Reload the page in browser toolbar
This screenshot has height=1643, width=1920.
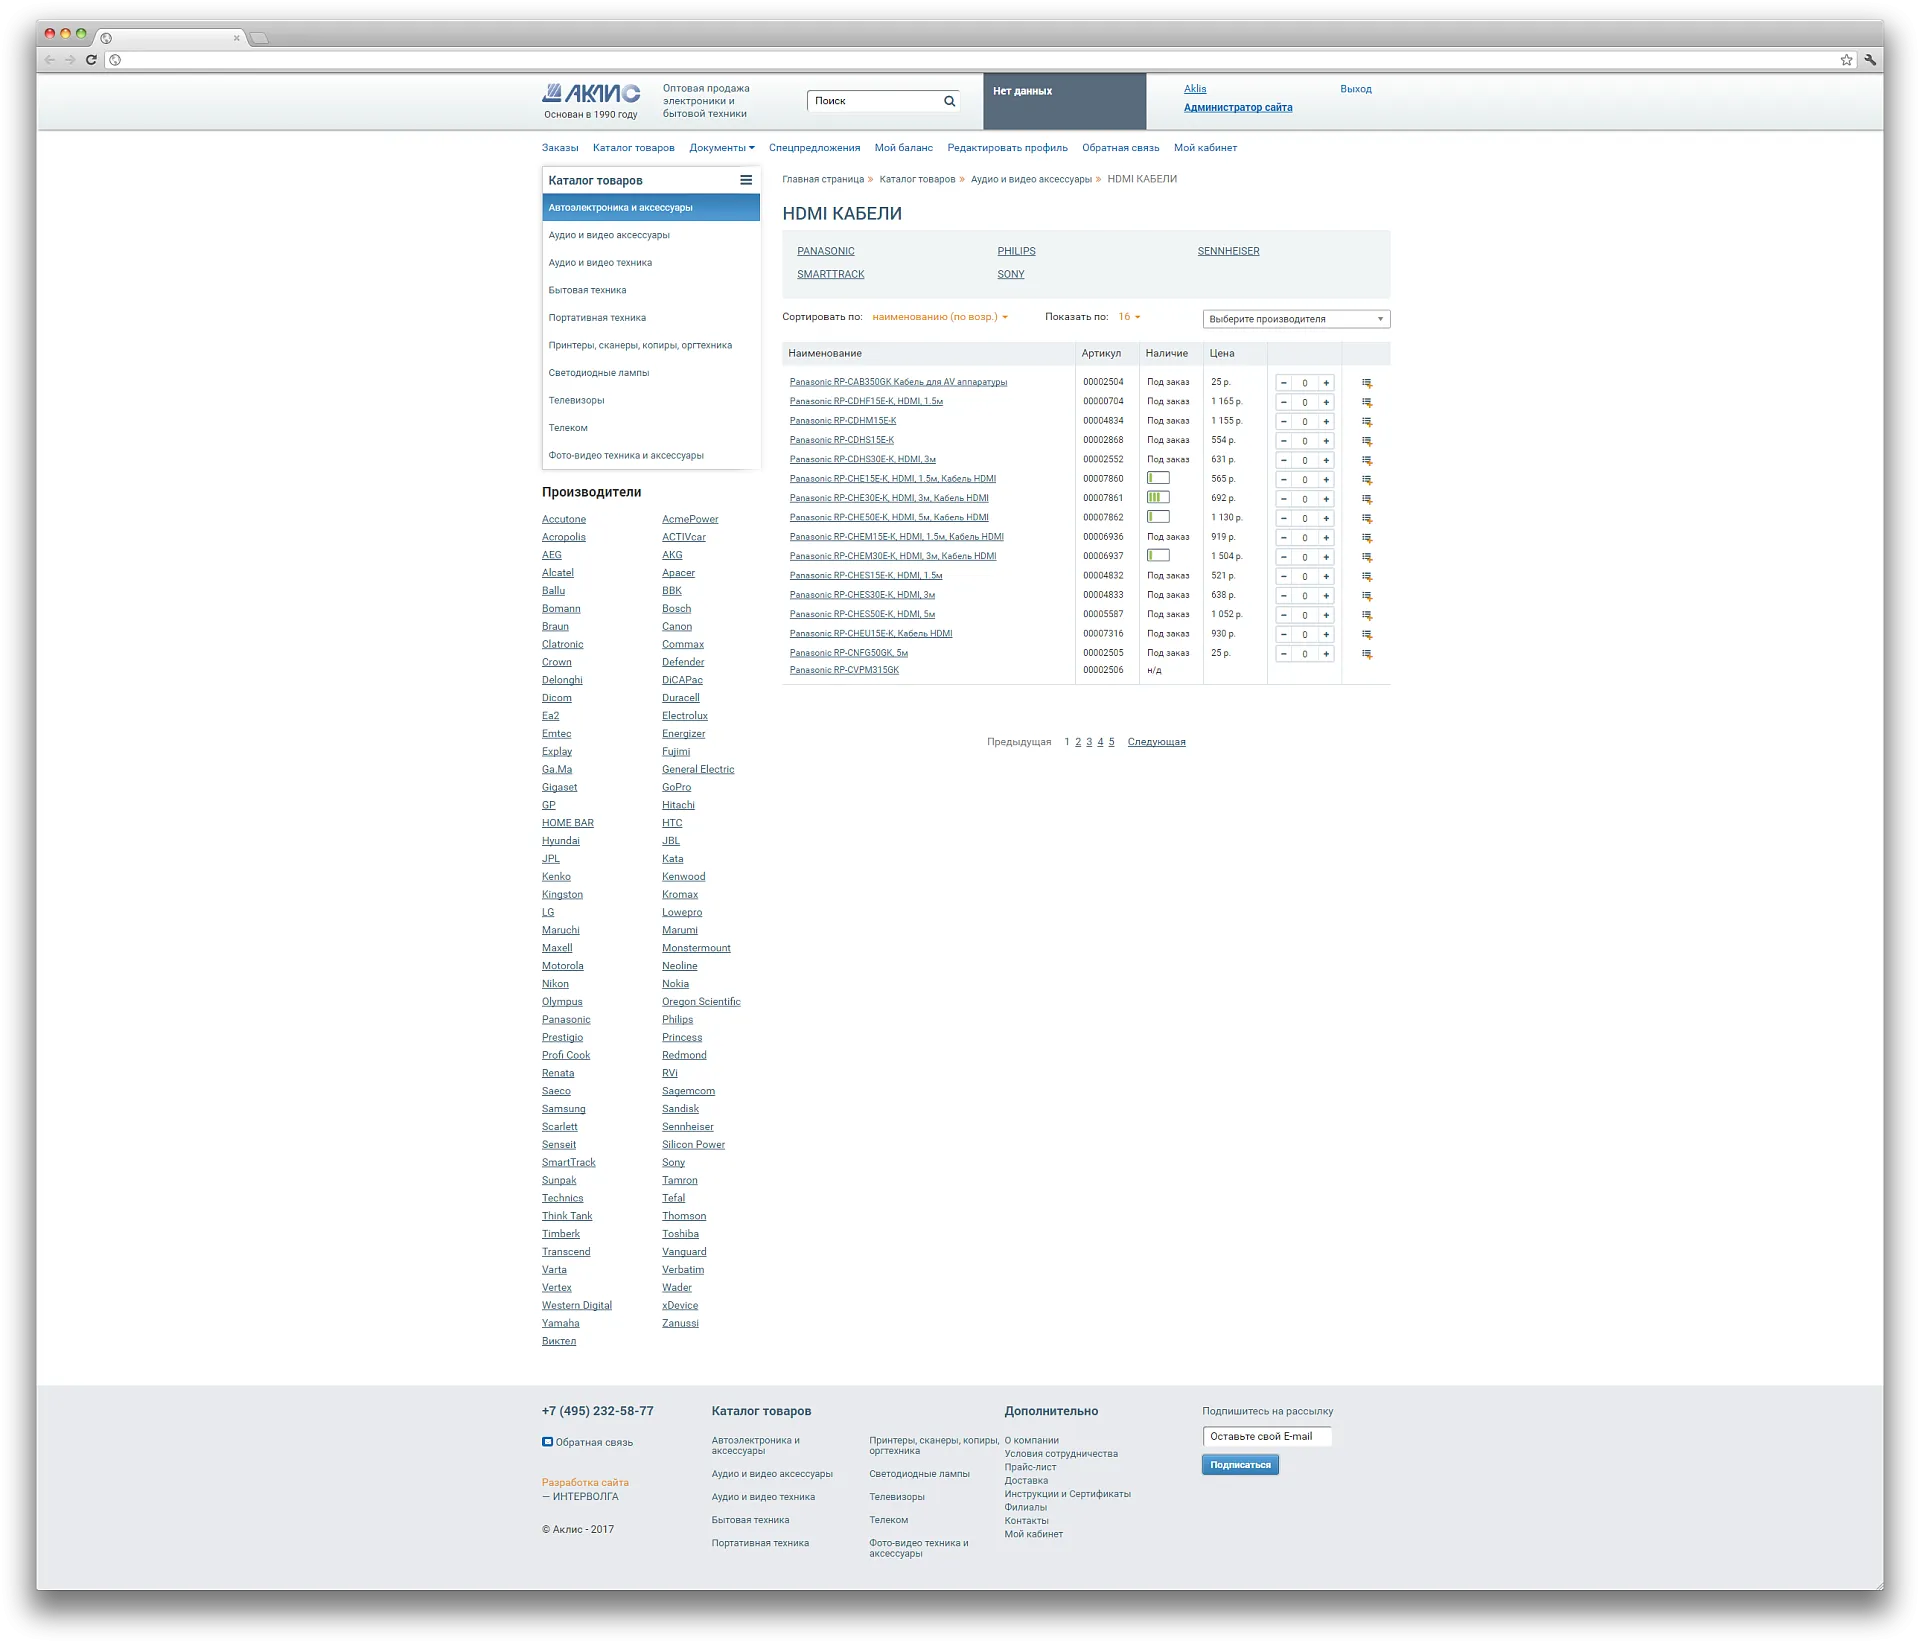[91, 60]
